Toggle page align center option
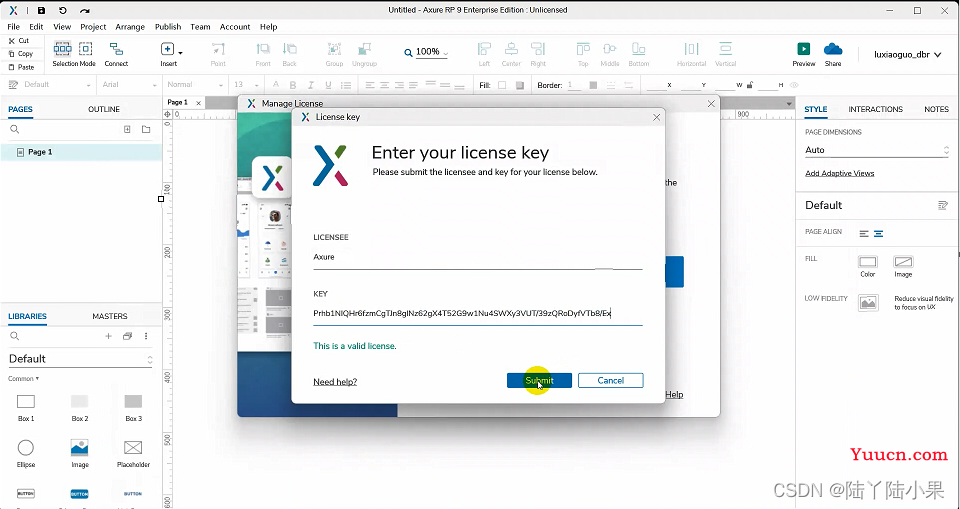 [879, 233]
